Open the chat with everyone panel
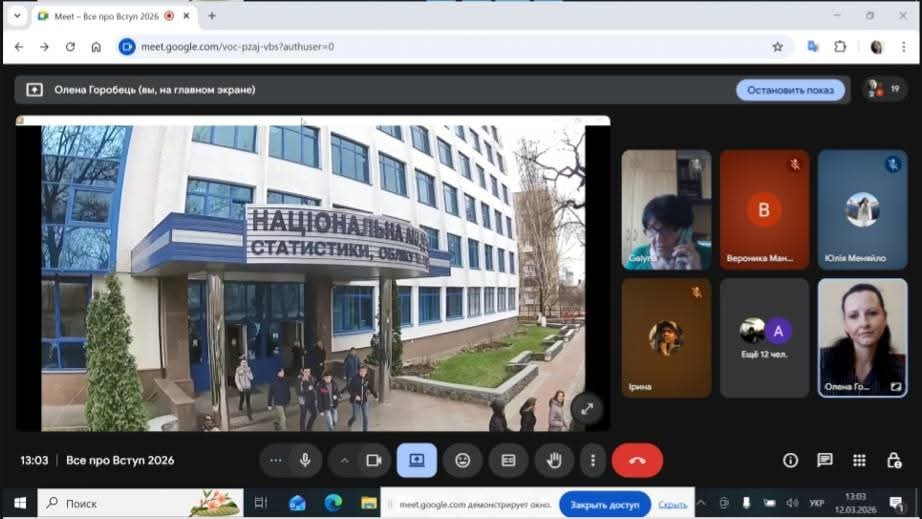Screen dimensions: 922x519 [x=825, y=460]
